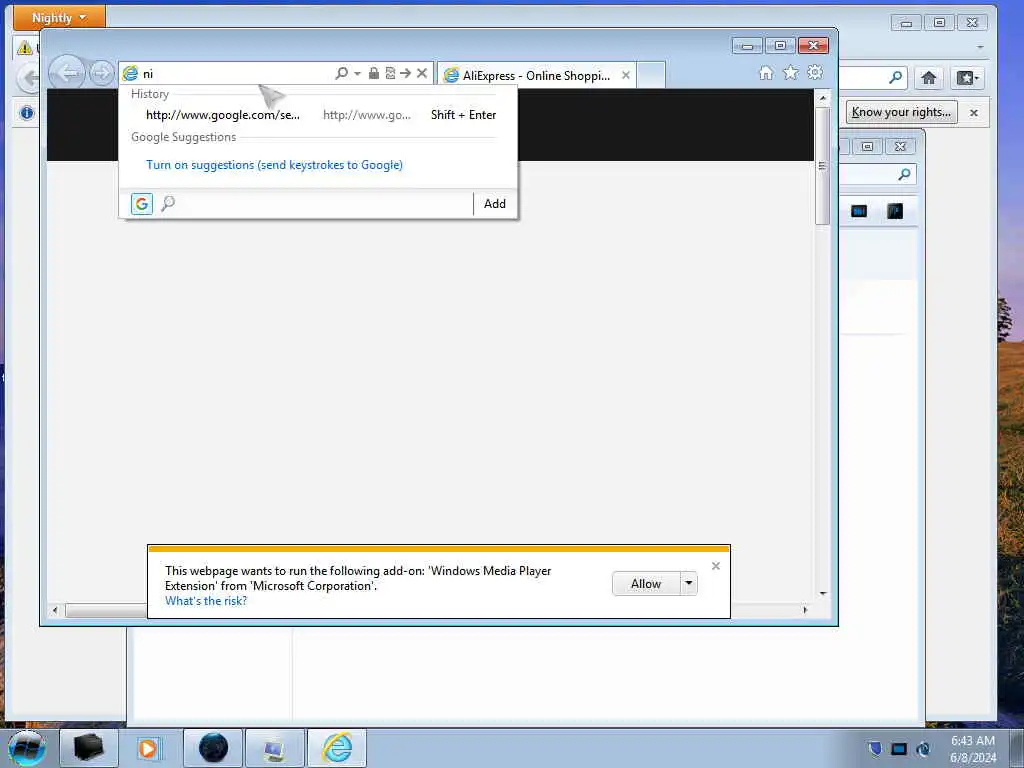Click the search magnifier in IE address bar
Screen dimensions: 1024x768
[x=341, y=73]
